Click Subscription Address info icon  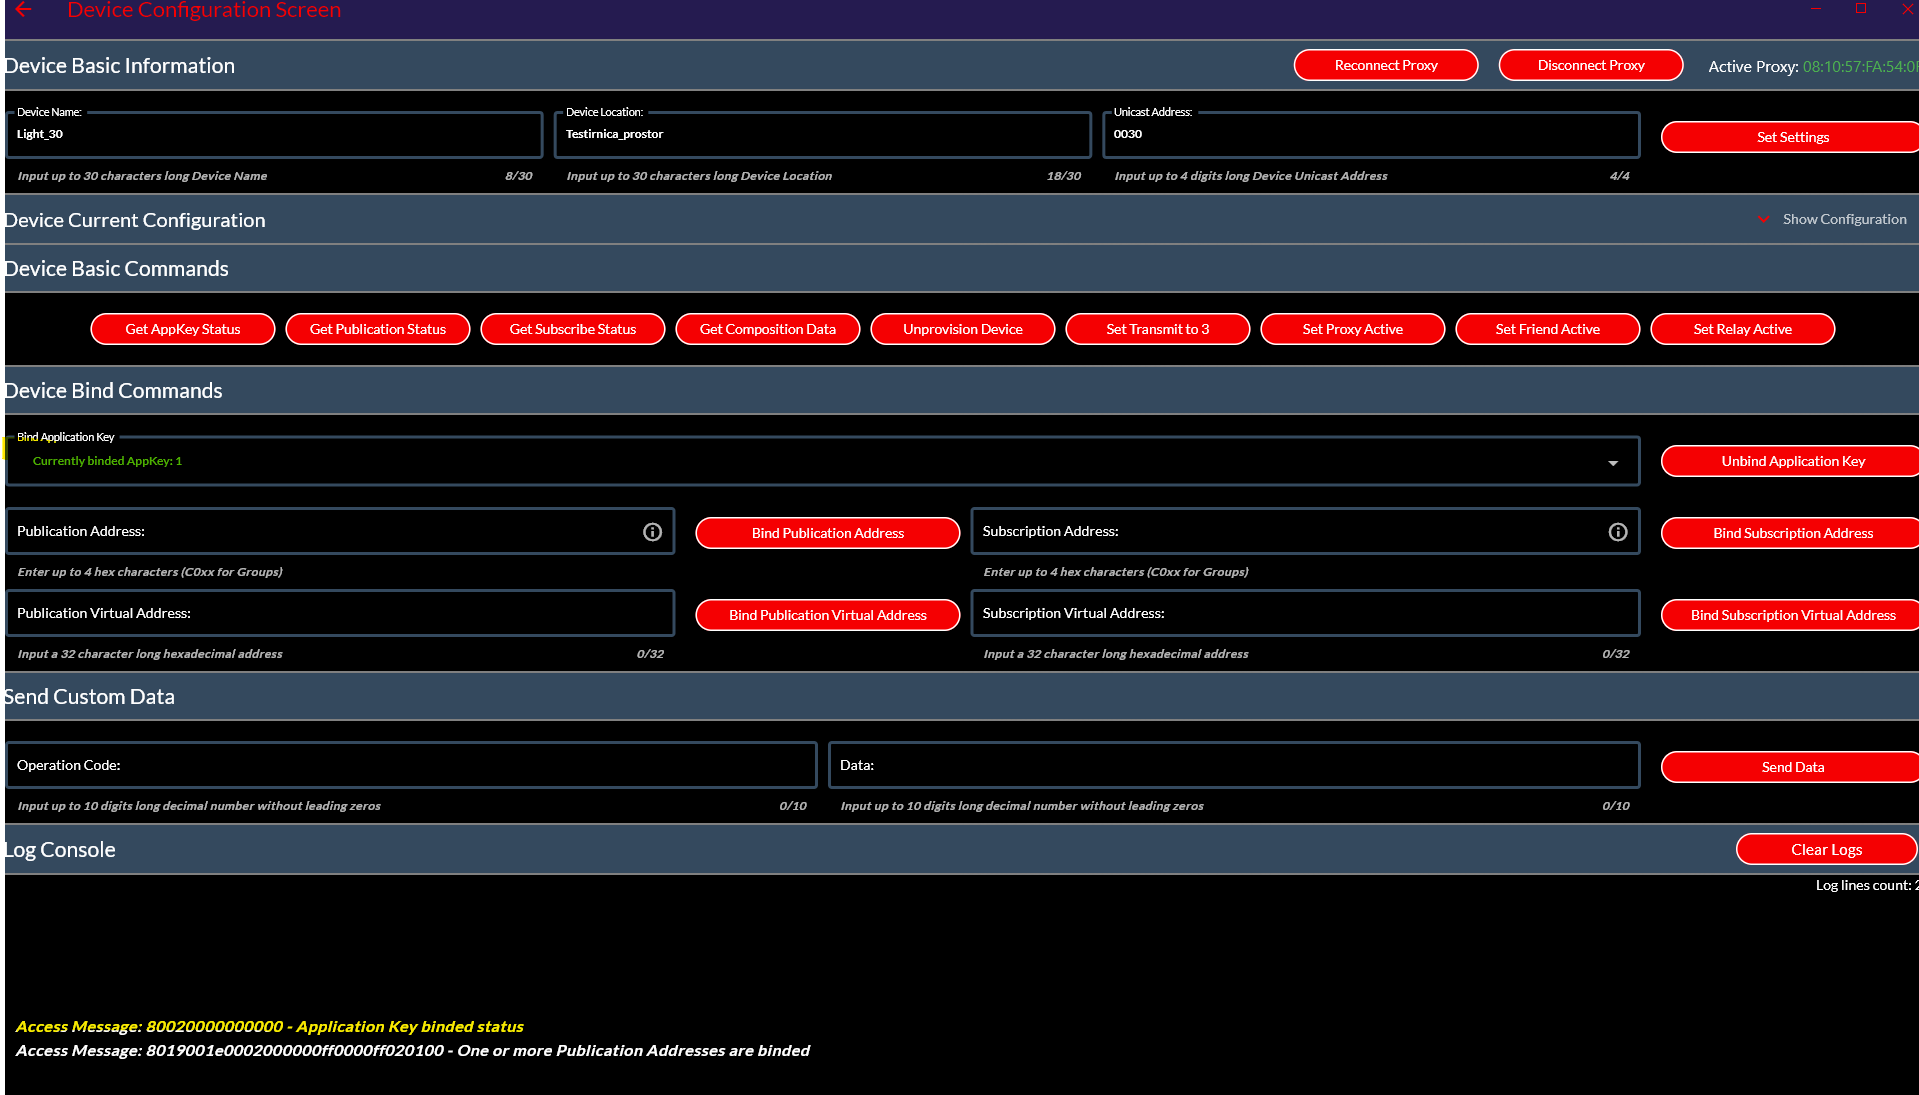point(1617,532)
